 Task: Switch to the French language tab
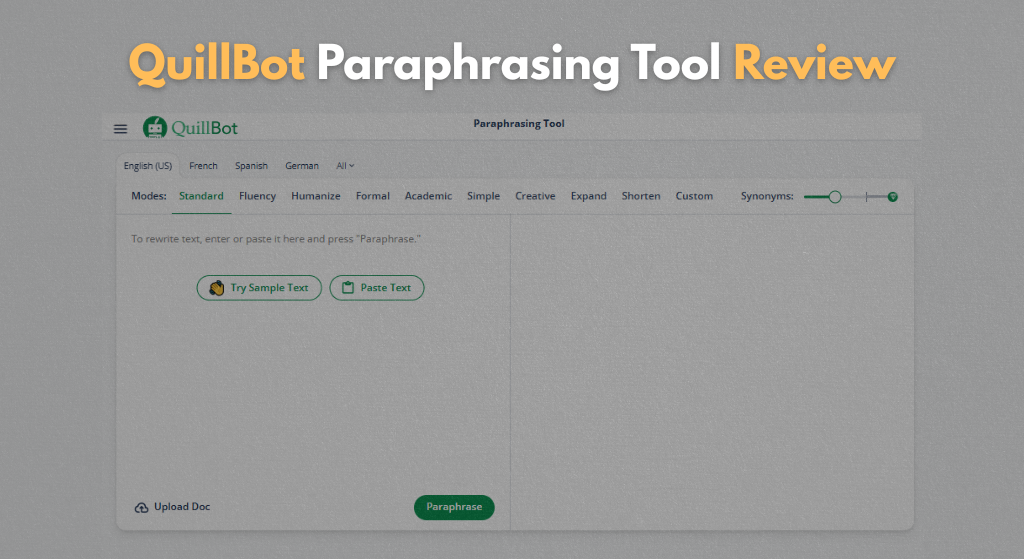pyautogui.click(x=203, y=166)
